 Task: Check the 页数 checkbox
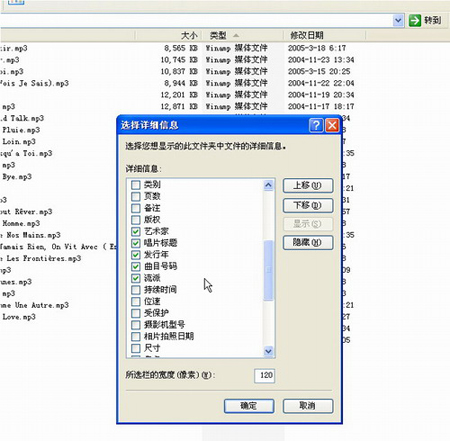(x=136, y=196)
